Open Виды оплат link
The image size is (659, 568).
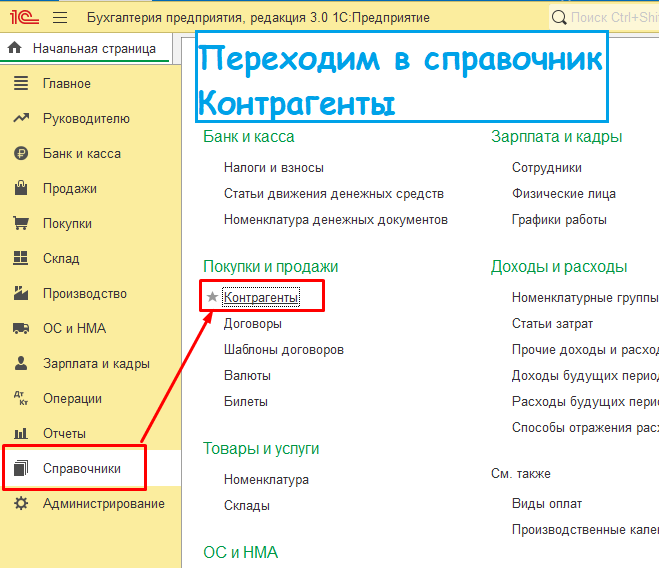click(x=547, y=504)
